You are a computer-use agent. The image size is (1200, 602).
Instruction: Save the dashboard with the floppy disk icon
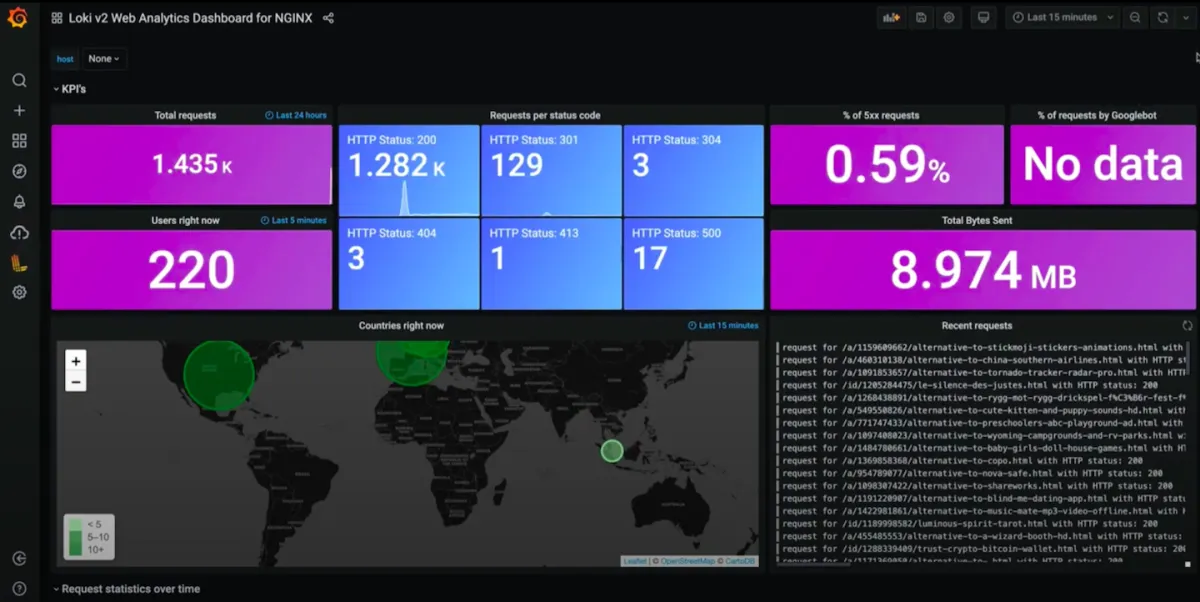[x=921, y=17]
